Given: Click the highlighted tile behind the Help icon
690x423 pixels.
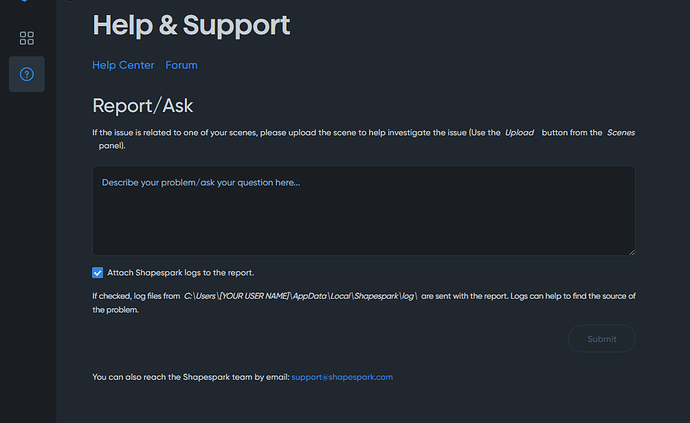Looking at the screenshot, I should pos(27,74).
